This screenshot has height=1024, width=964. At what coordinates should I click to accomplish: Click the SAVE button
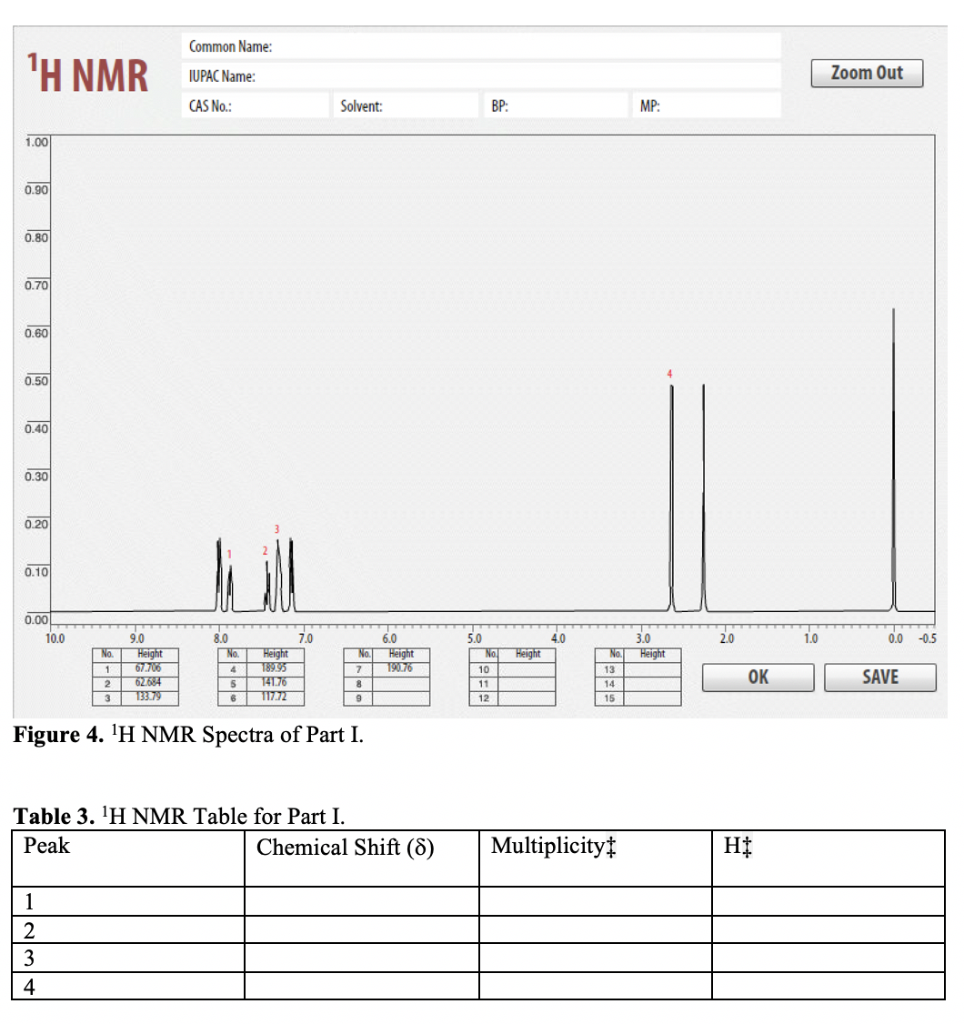tap(881, 677)
